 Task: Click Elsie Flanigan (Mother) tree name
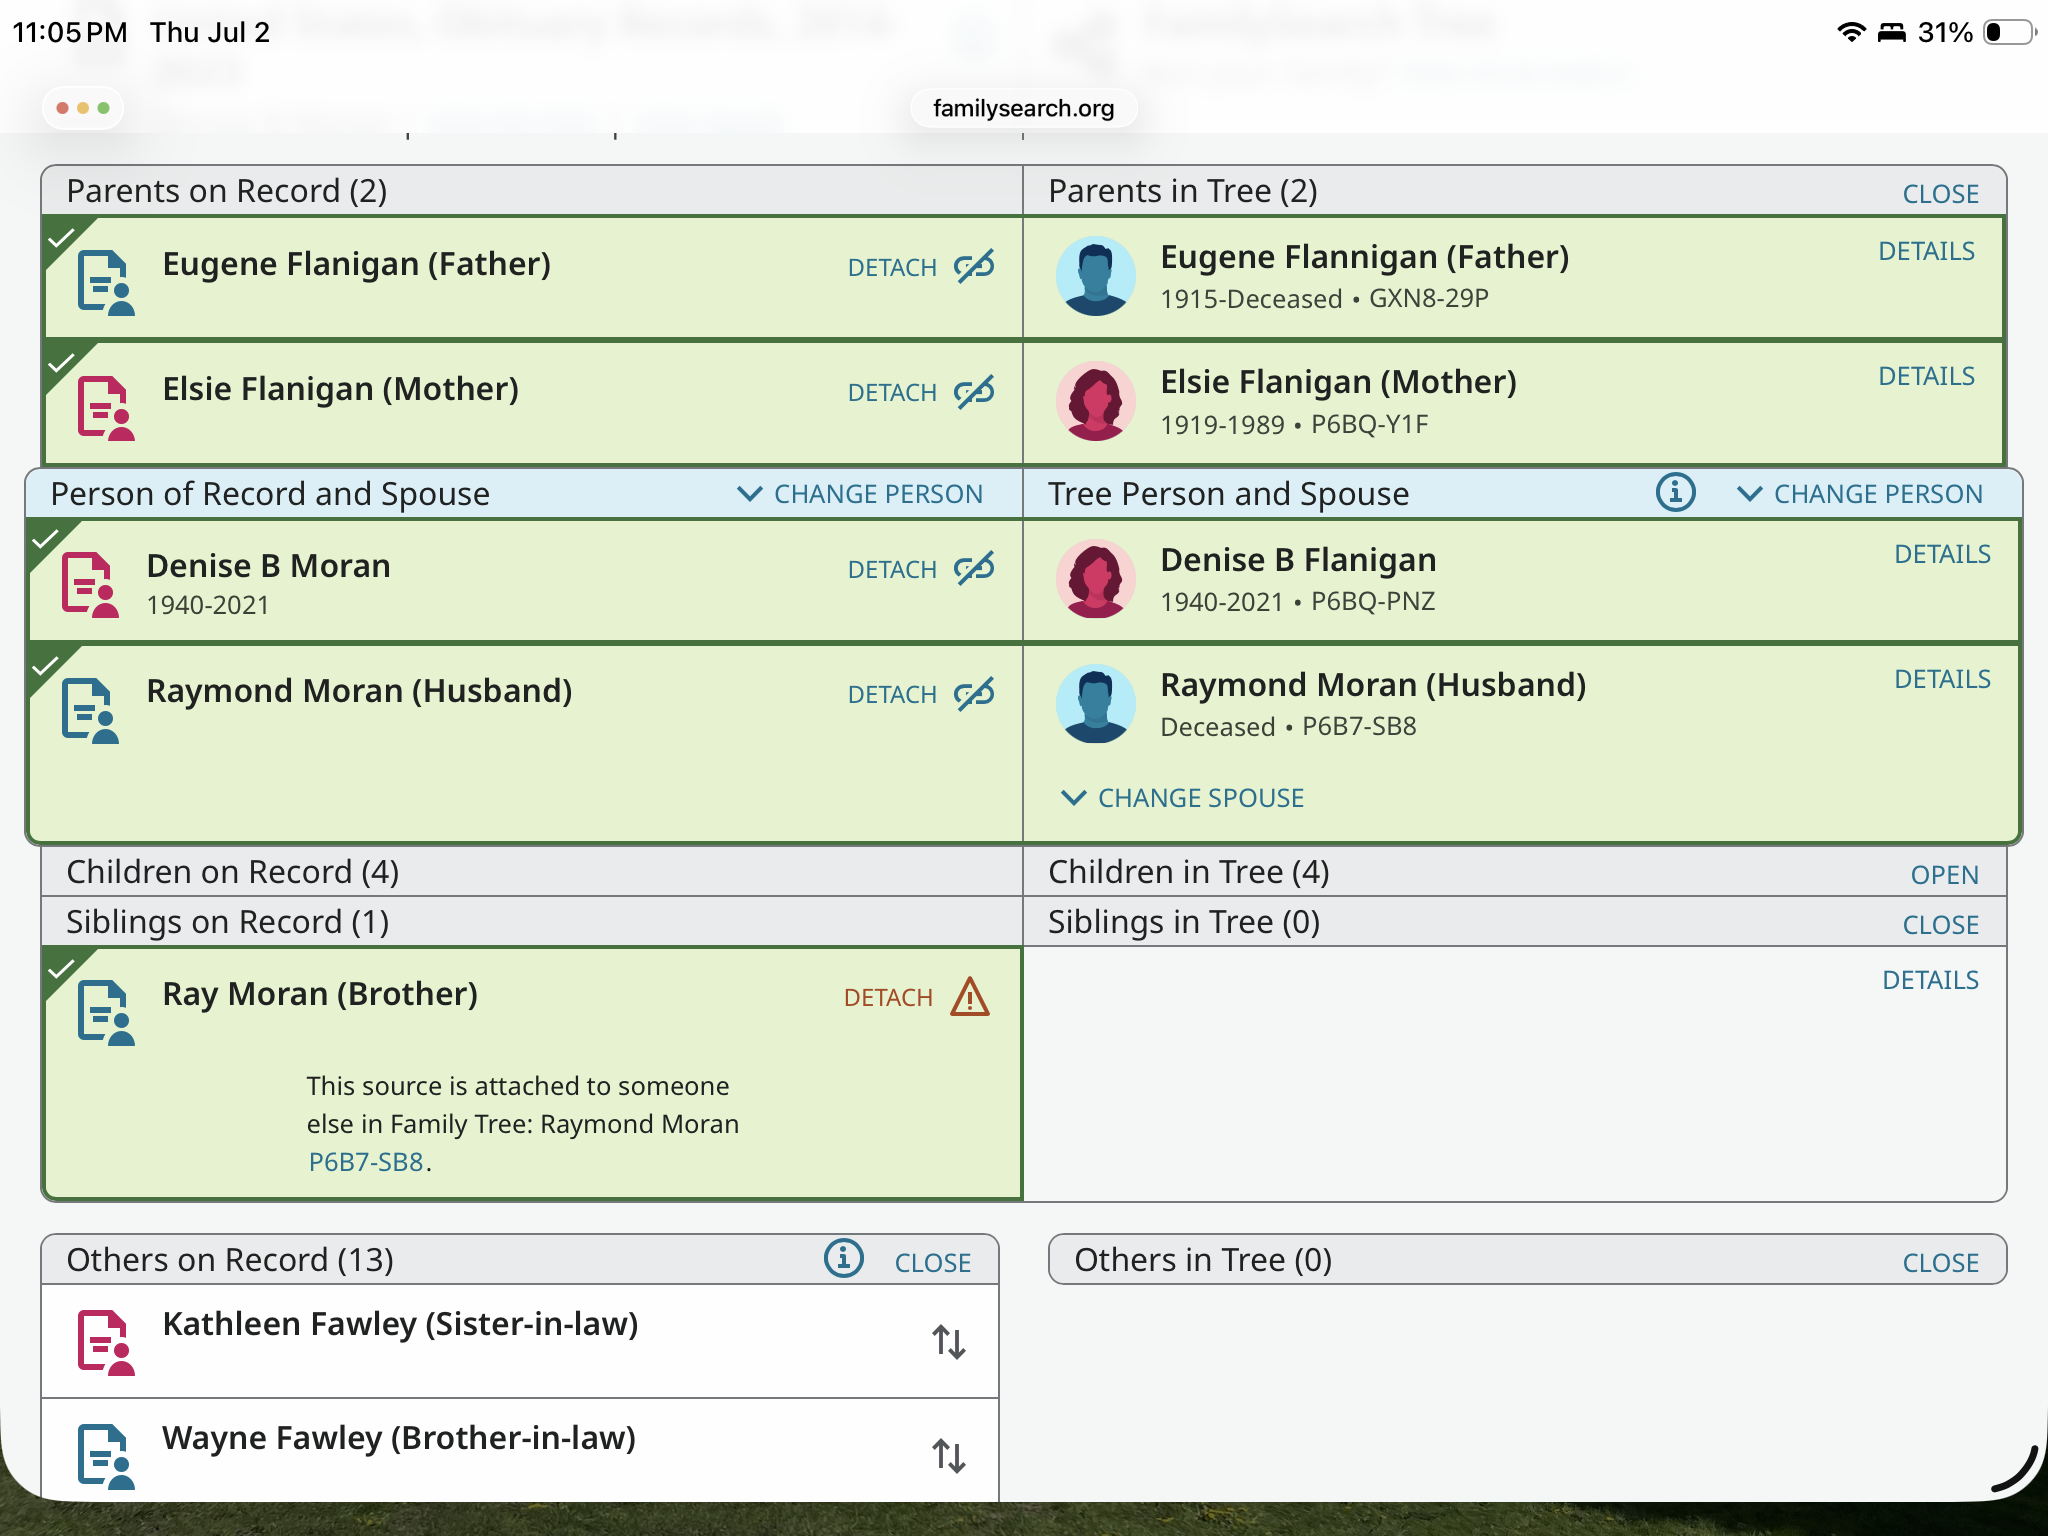[x=1338, y=382]
